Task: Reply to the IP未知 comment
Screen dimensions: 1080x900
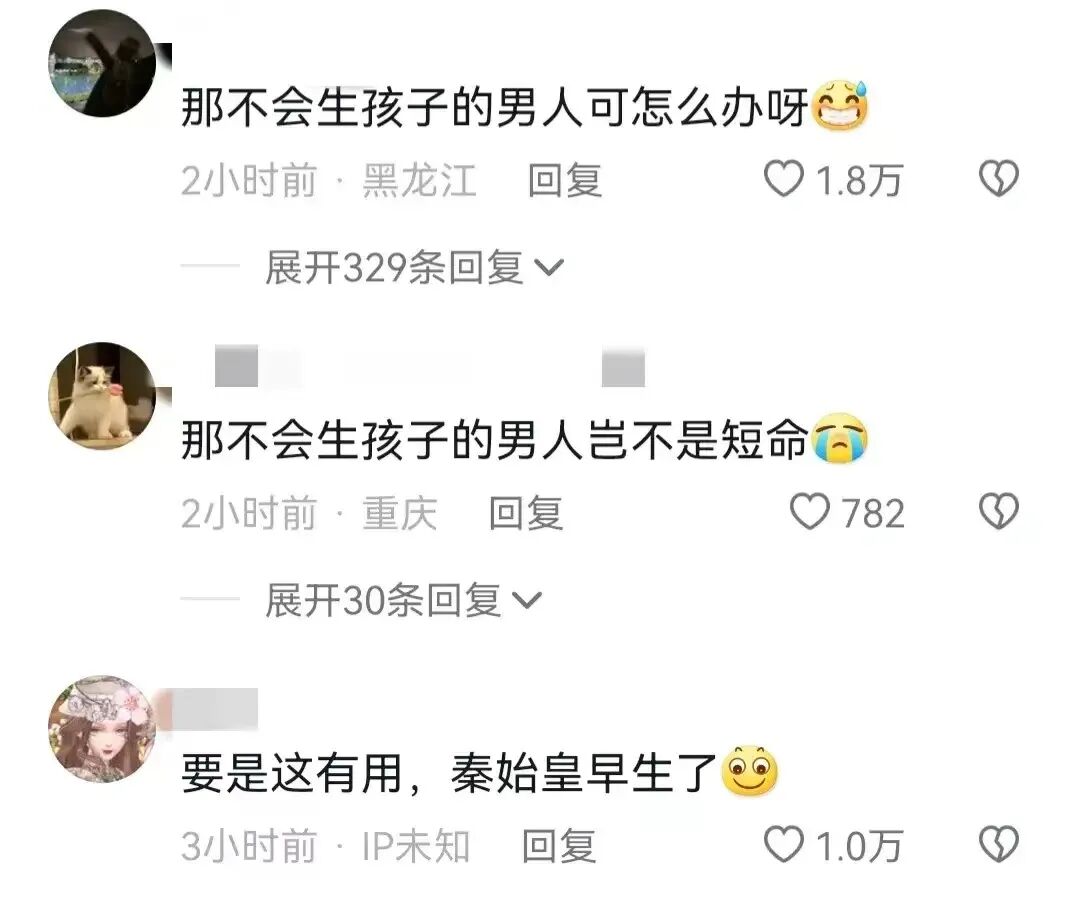Action: pos(559,846)
